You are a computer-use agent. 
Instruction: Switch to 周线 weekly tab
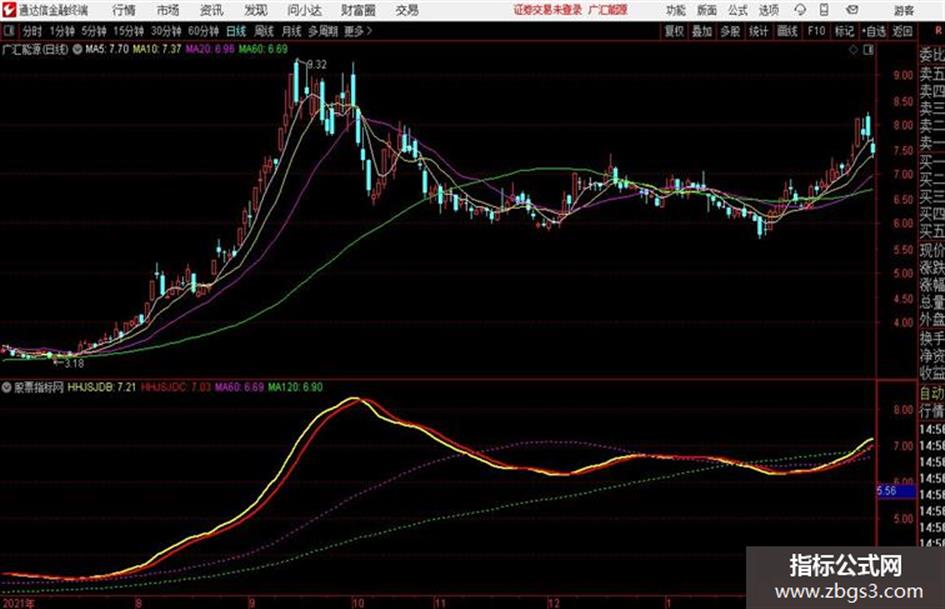(264, 31)
